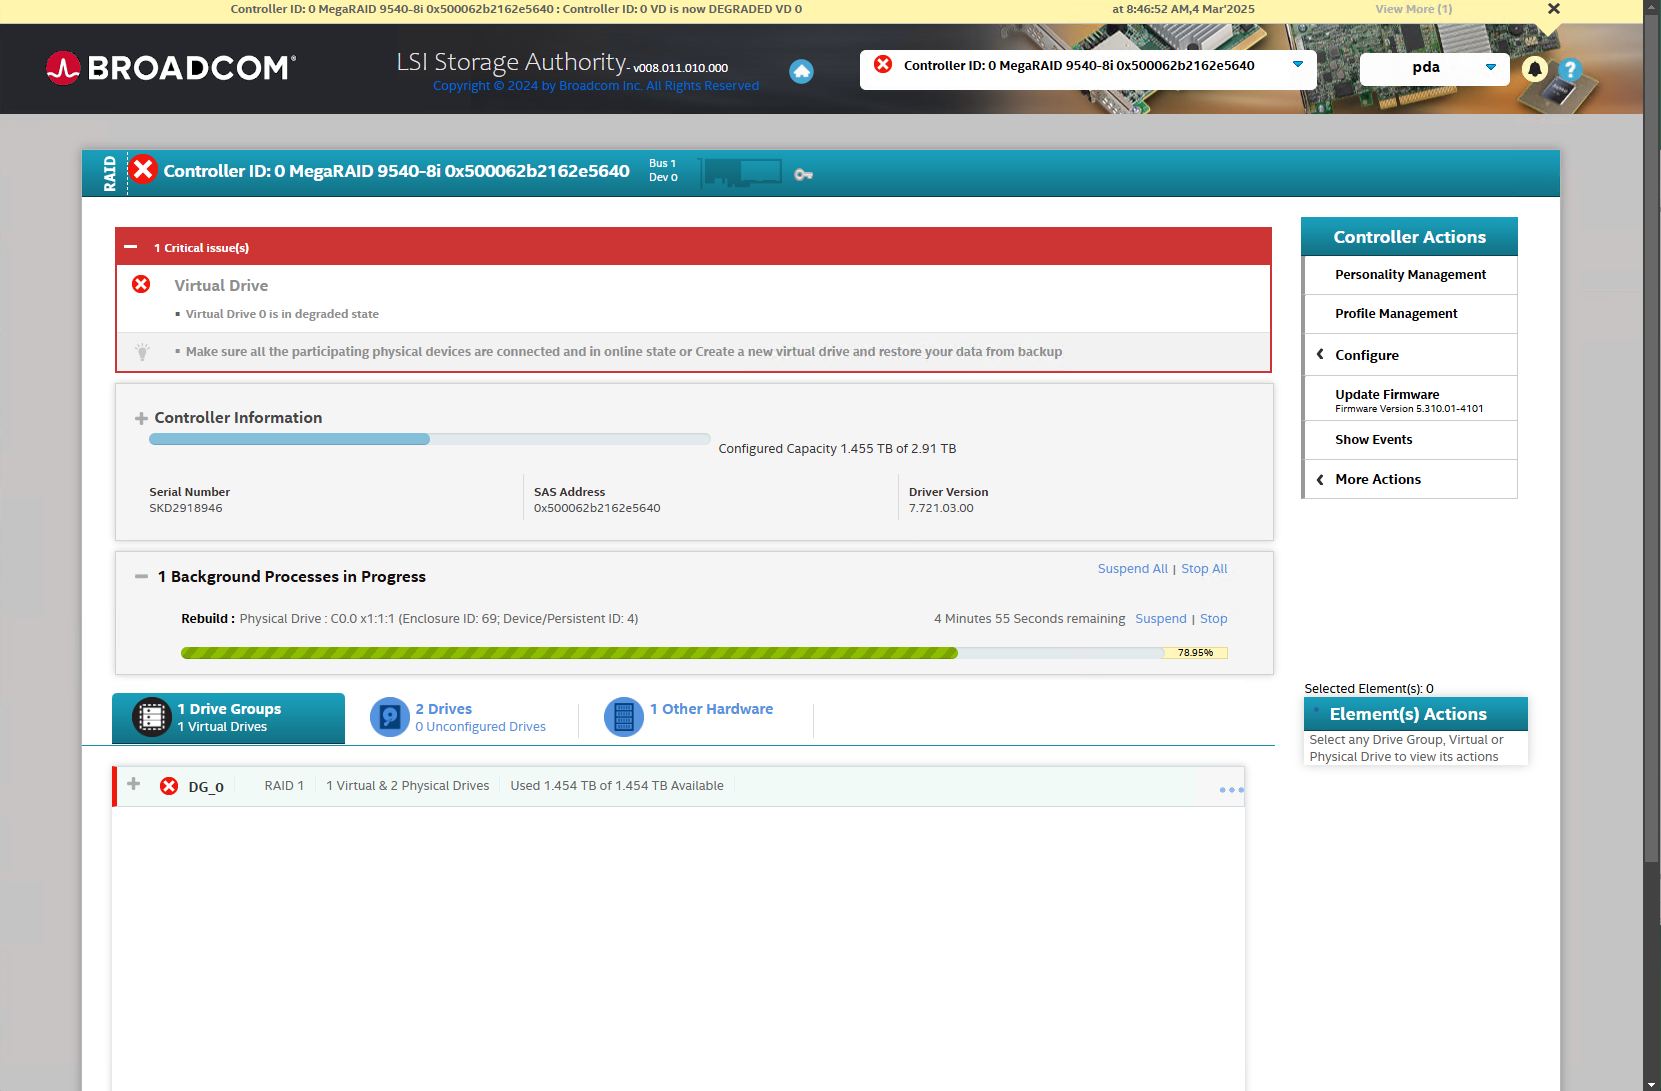Click '4 Minutes 55 Seconds remaining' text

pos(1029,619)
